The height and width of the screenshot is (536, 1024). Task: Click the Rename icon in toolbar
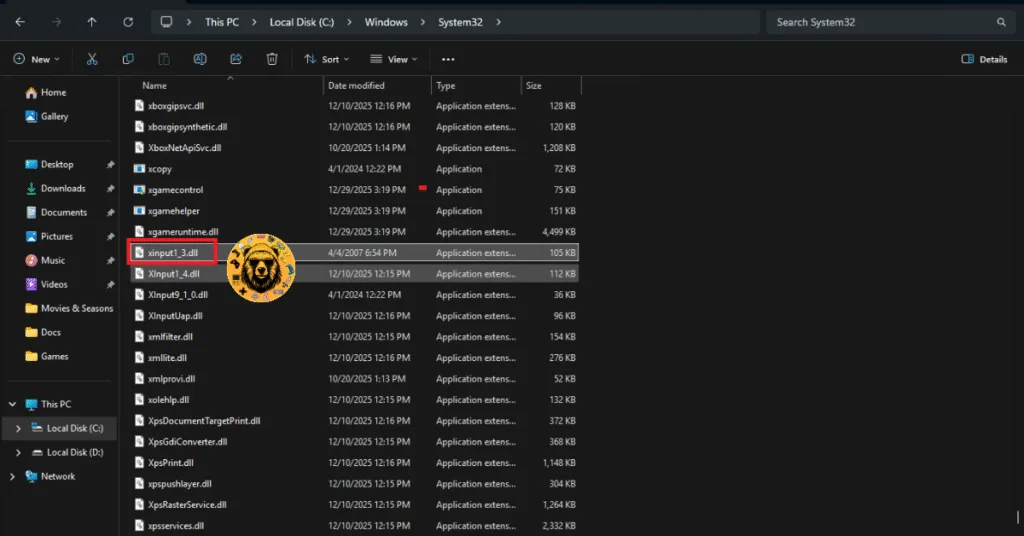pyautogui.click(x=200, y=59)
